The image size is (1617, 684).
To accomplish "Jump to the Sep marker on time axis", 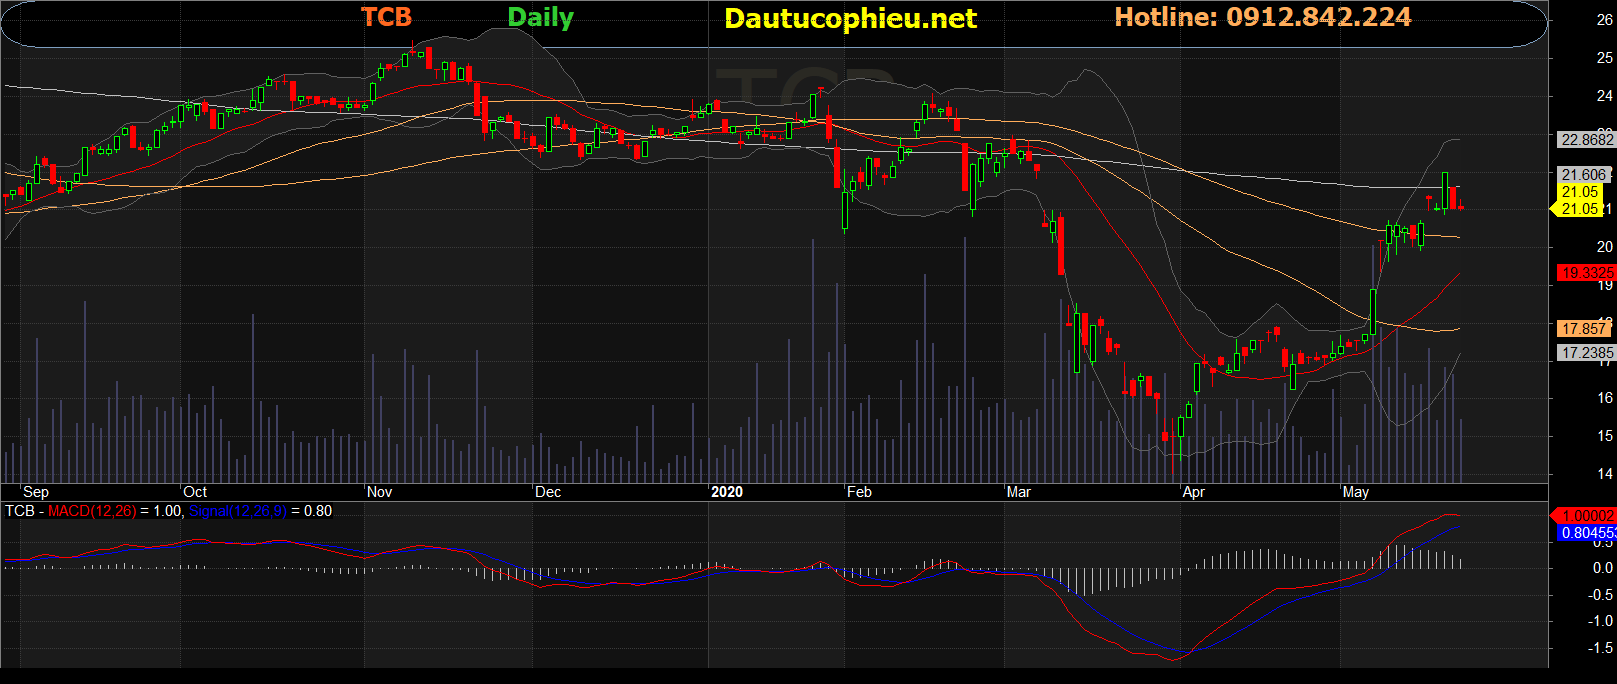I will (x=36, y=492).
